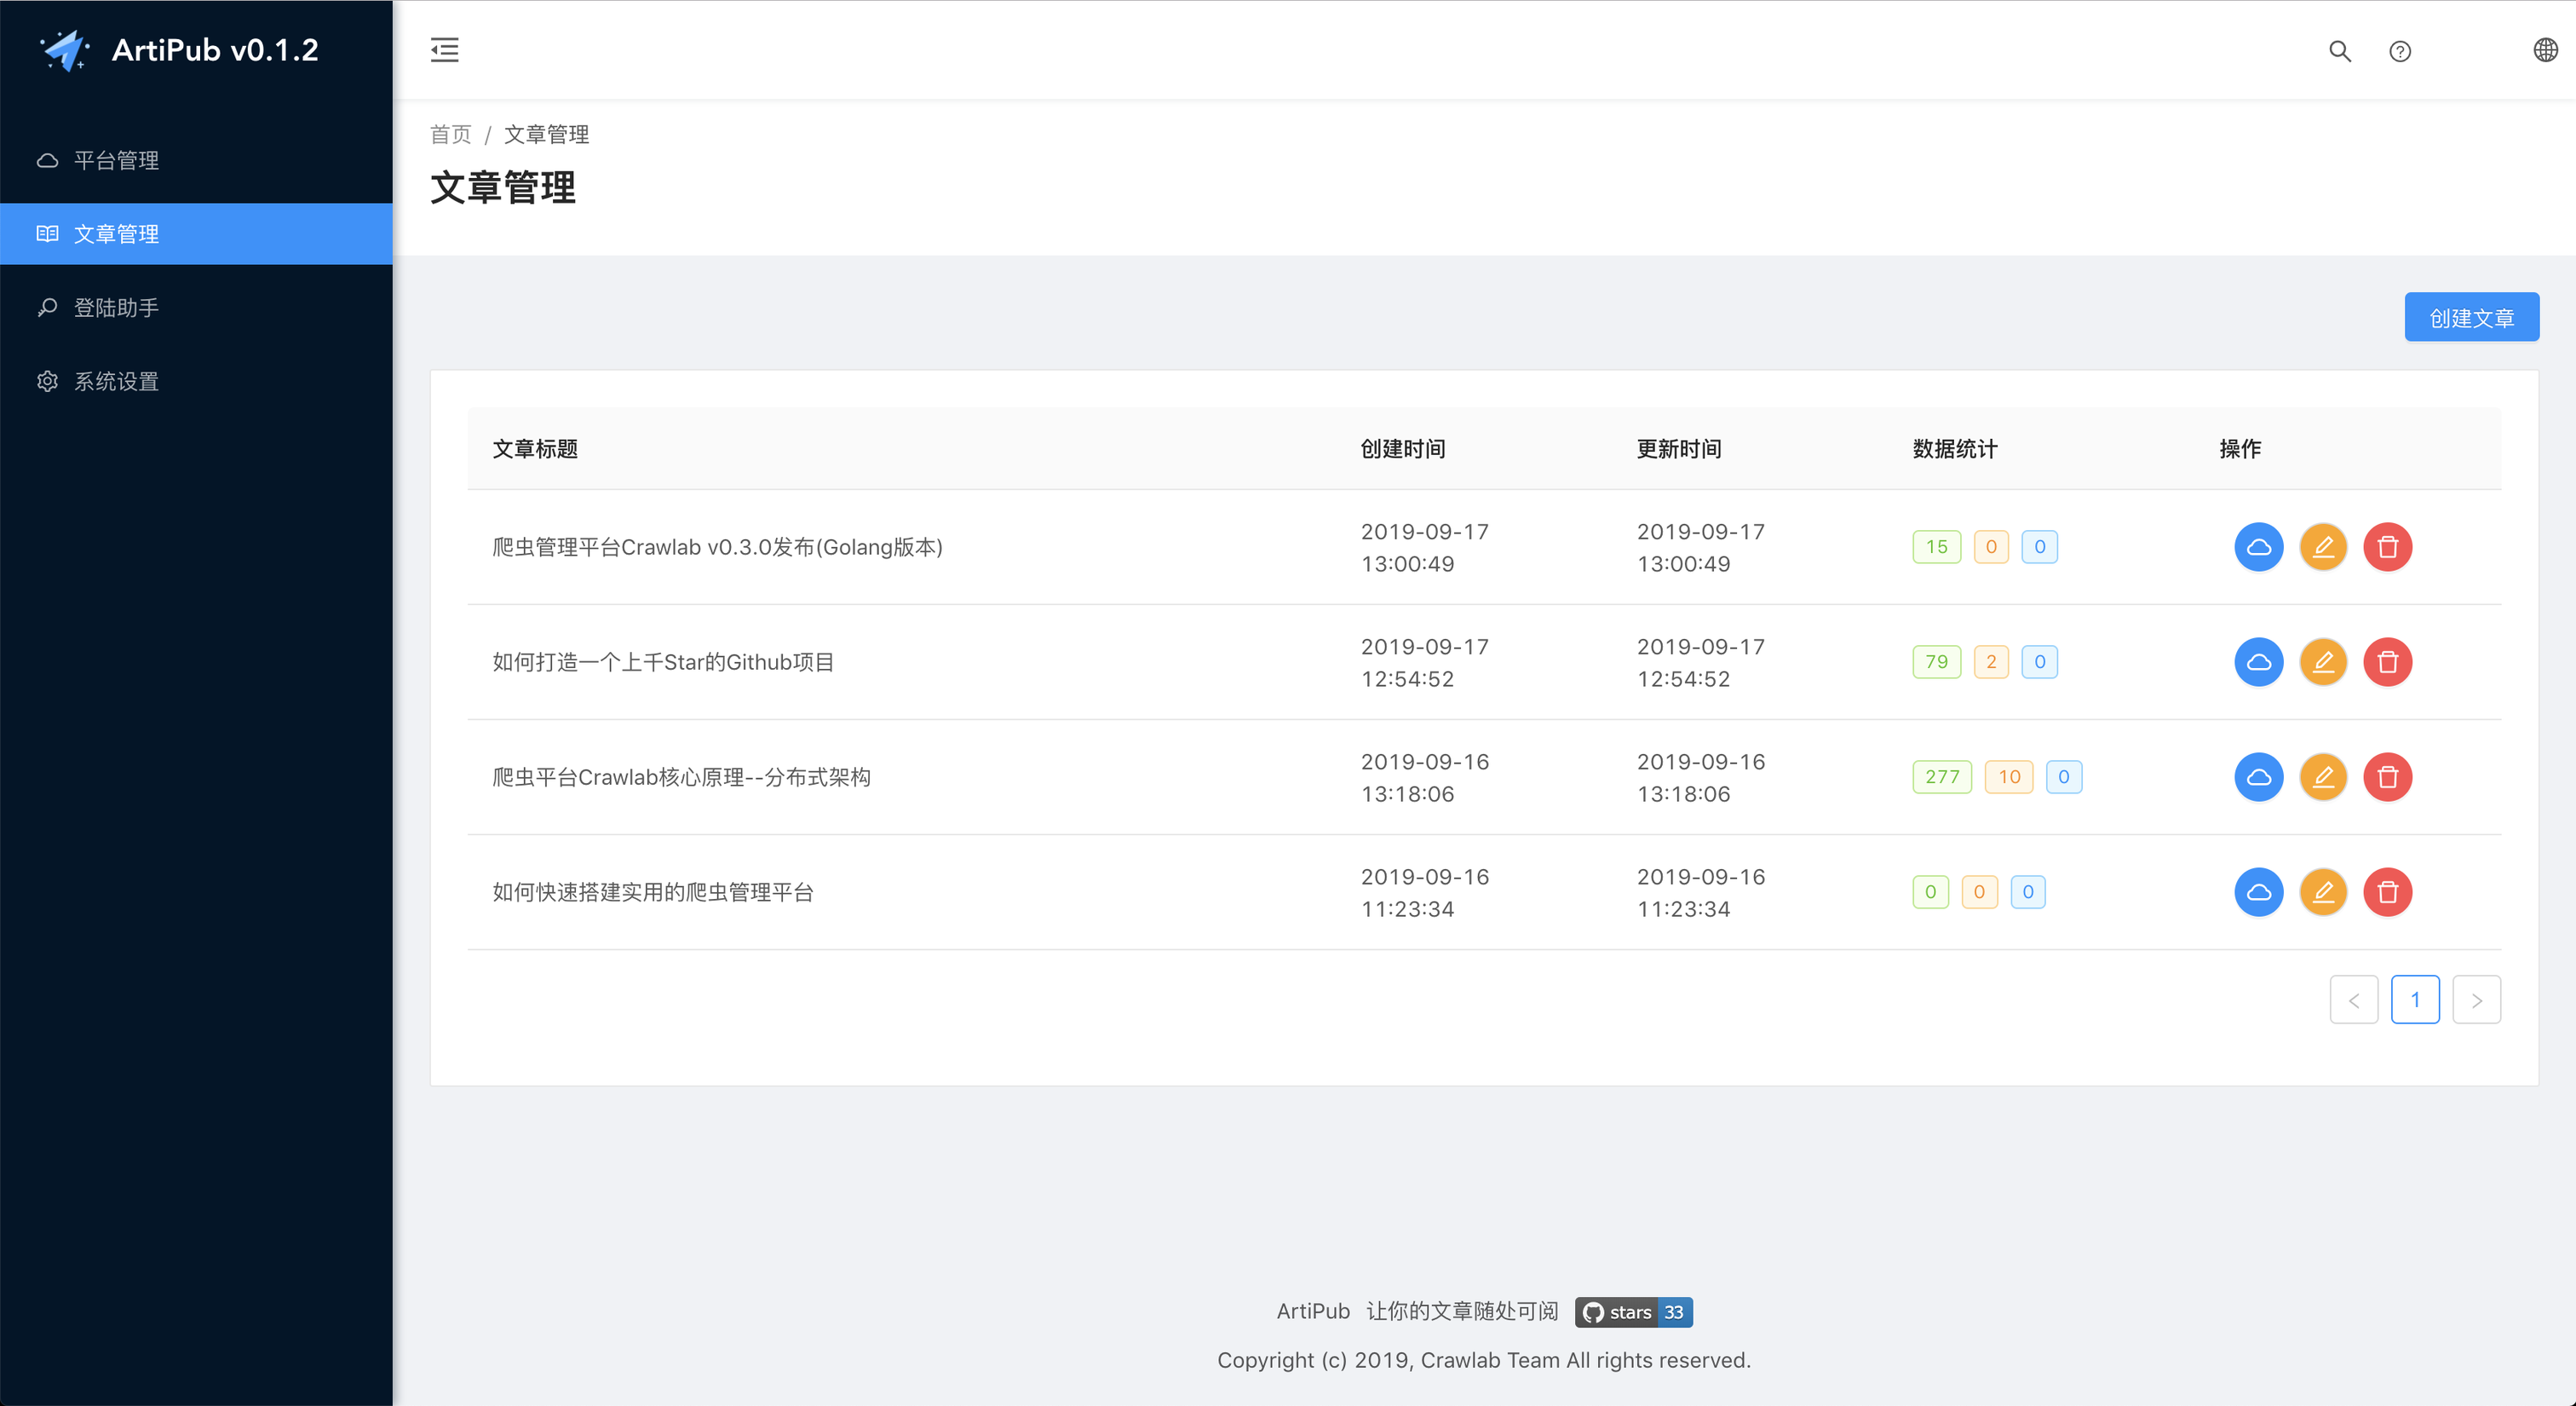
Task: Click publish cloud icon for Crawlab v0.3.0 article
Action: coord(2258,547)
